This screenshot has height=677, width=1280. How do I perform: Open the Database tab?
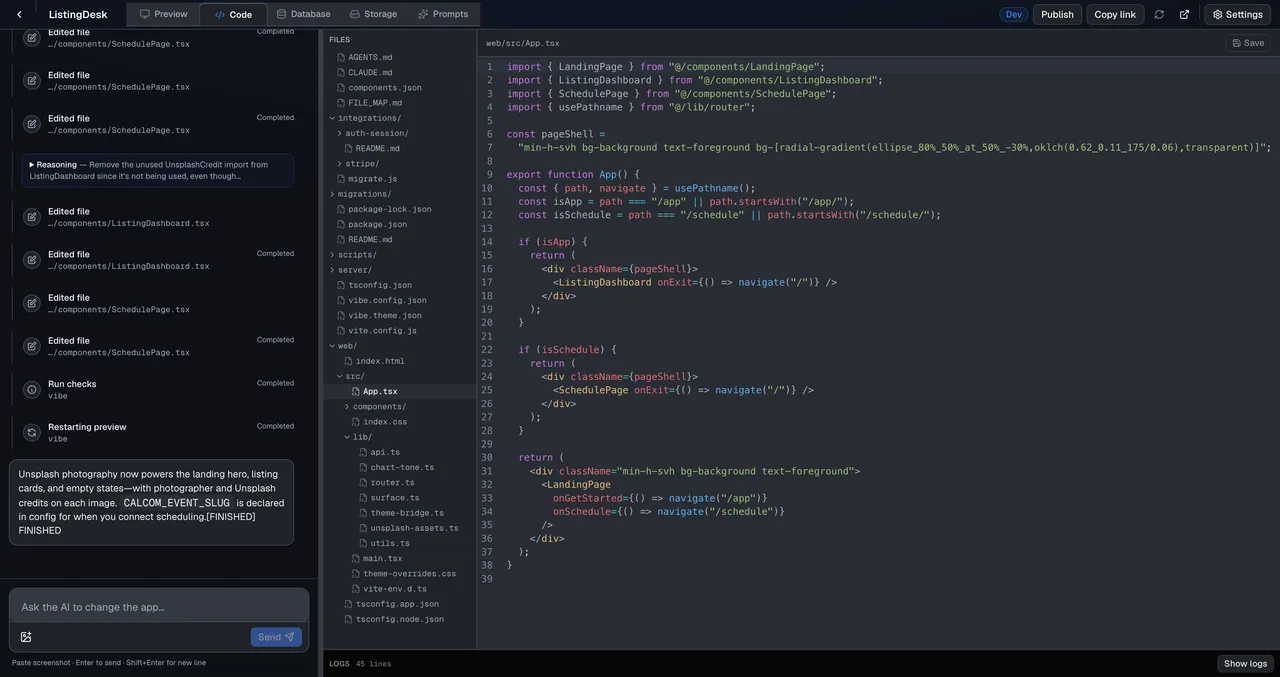(303, 14)
